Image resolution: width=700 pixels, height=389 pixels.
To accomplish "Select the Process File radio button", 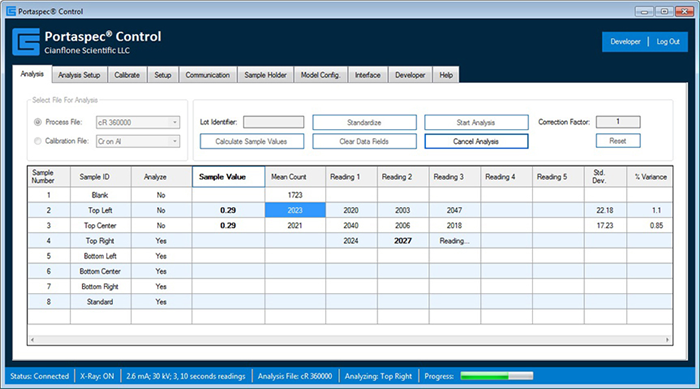I will (x=38, y=122).
